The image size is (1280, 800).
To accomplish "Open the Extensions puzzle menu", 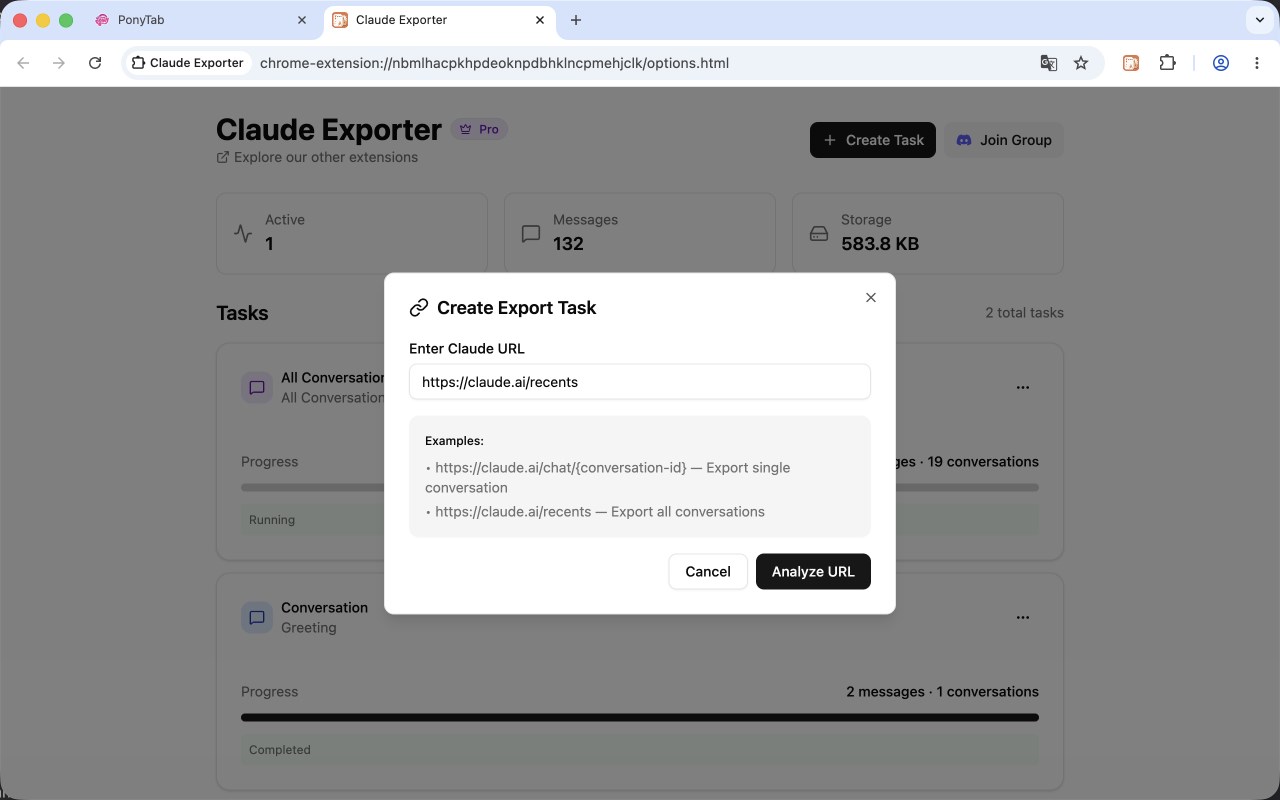I will (1167, 63).
